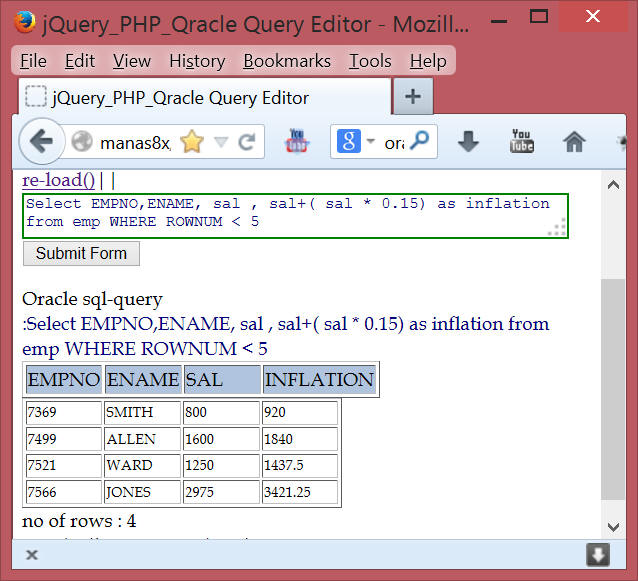
Task: Bookmark the page with the star icon
Action: pos(192,142)
